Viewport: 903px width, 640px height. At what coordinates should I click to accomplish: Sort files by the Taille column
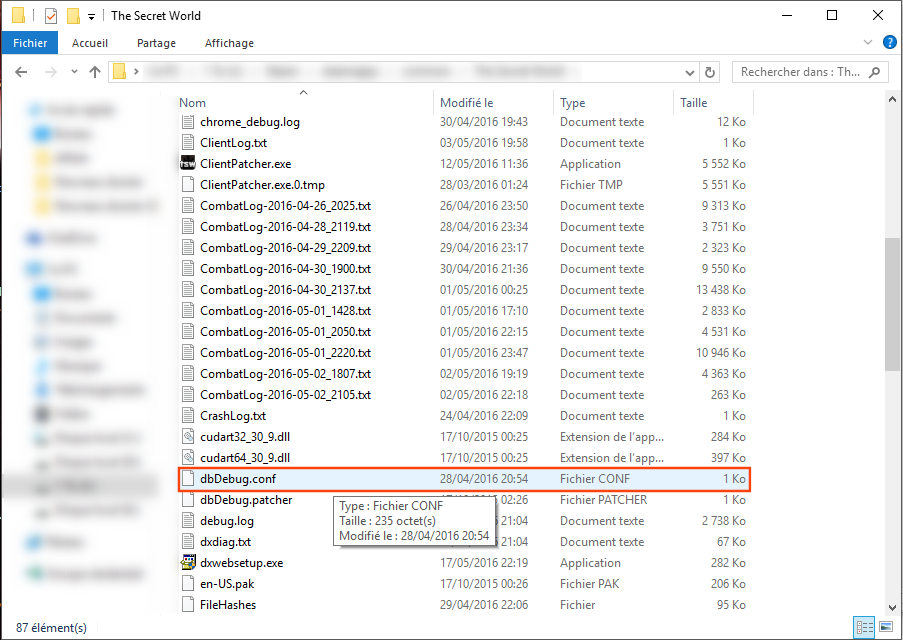click(x=713, y=103)
